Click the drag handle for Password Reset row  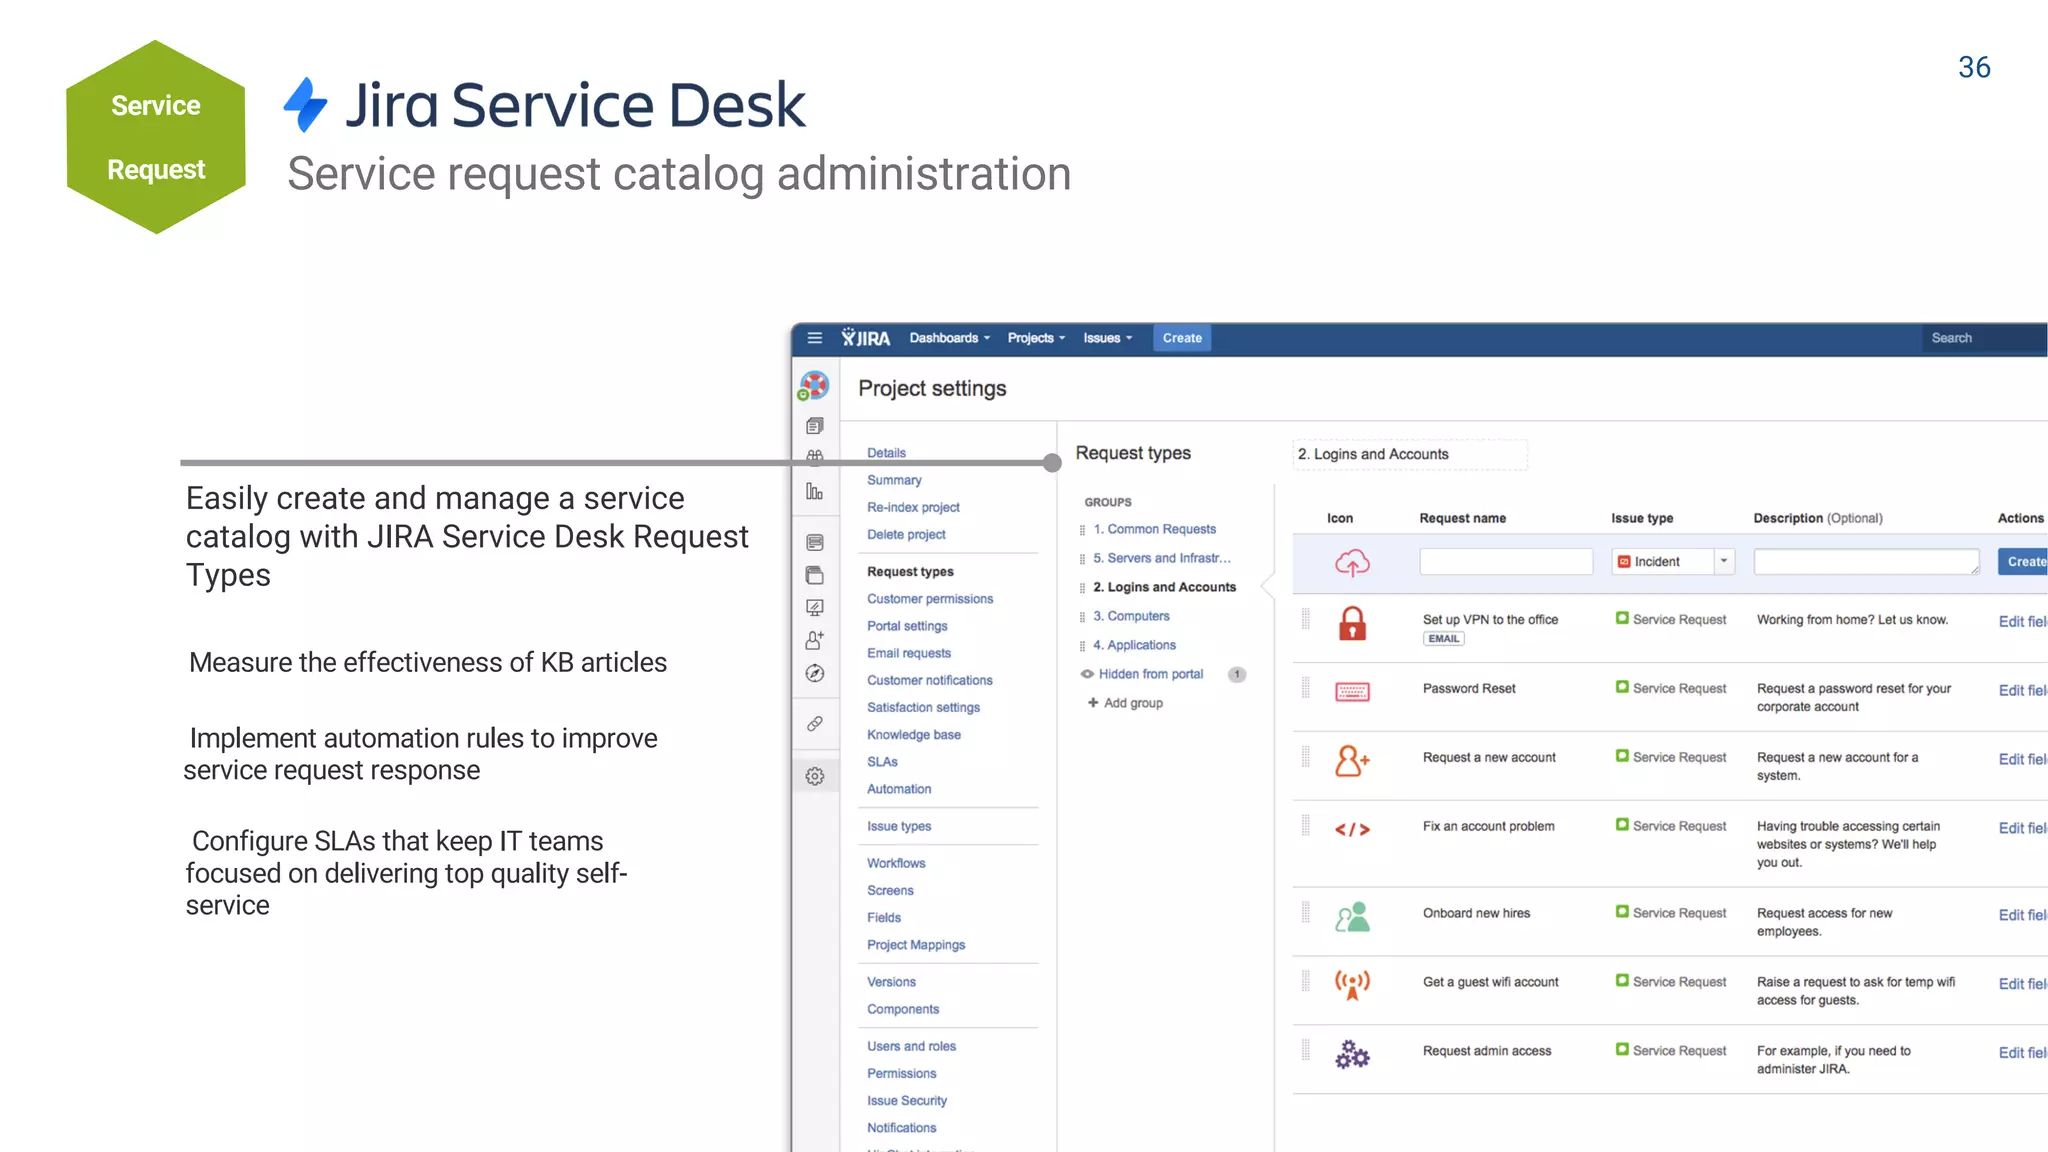pyautogui.click(x=1305, y=688)
